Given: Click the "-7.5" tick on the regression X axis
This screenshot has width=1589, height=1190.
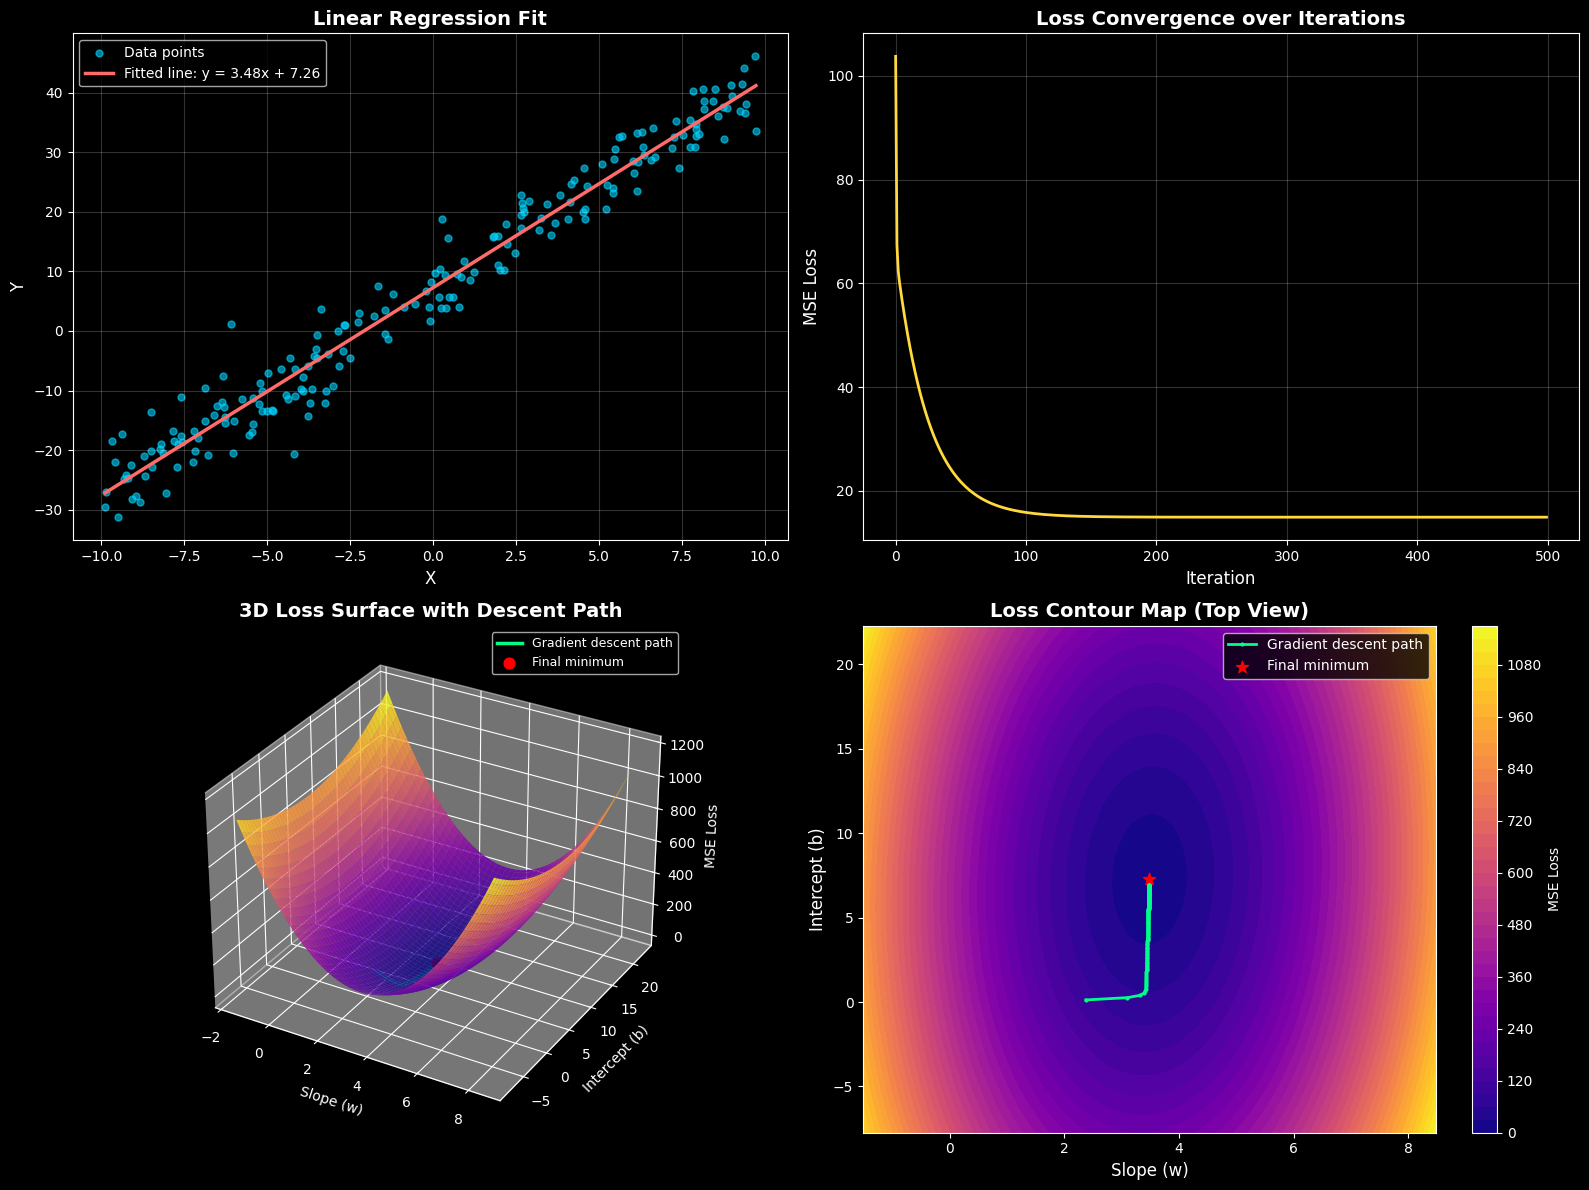Looking at the screenshot, I should click(183, 555).
